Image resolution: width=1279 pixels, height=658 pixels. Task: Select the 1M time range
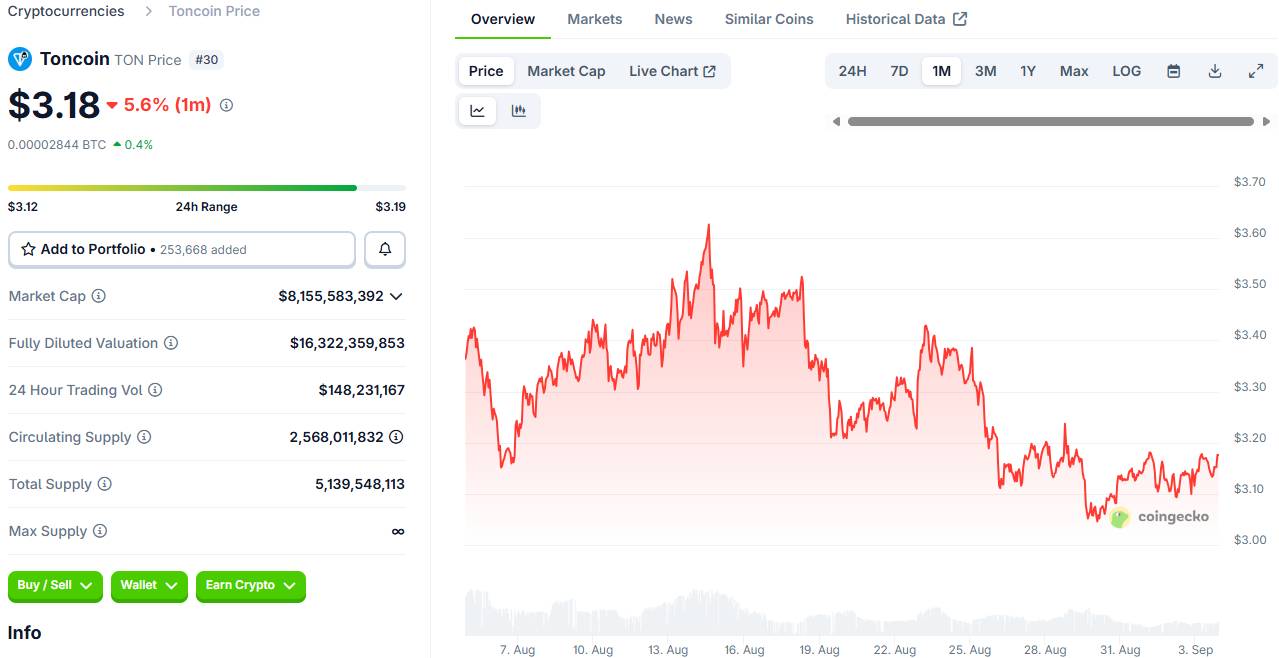pos(941,71)
